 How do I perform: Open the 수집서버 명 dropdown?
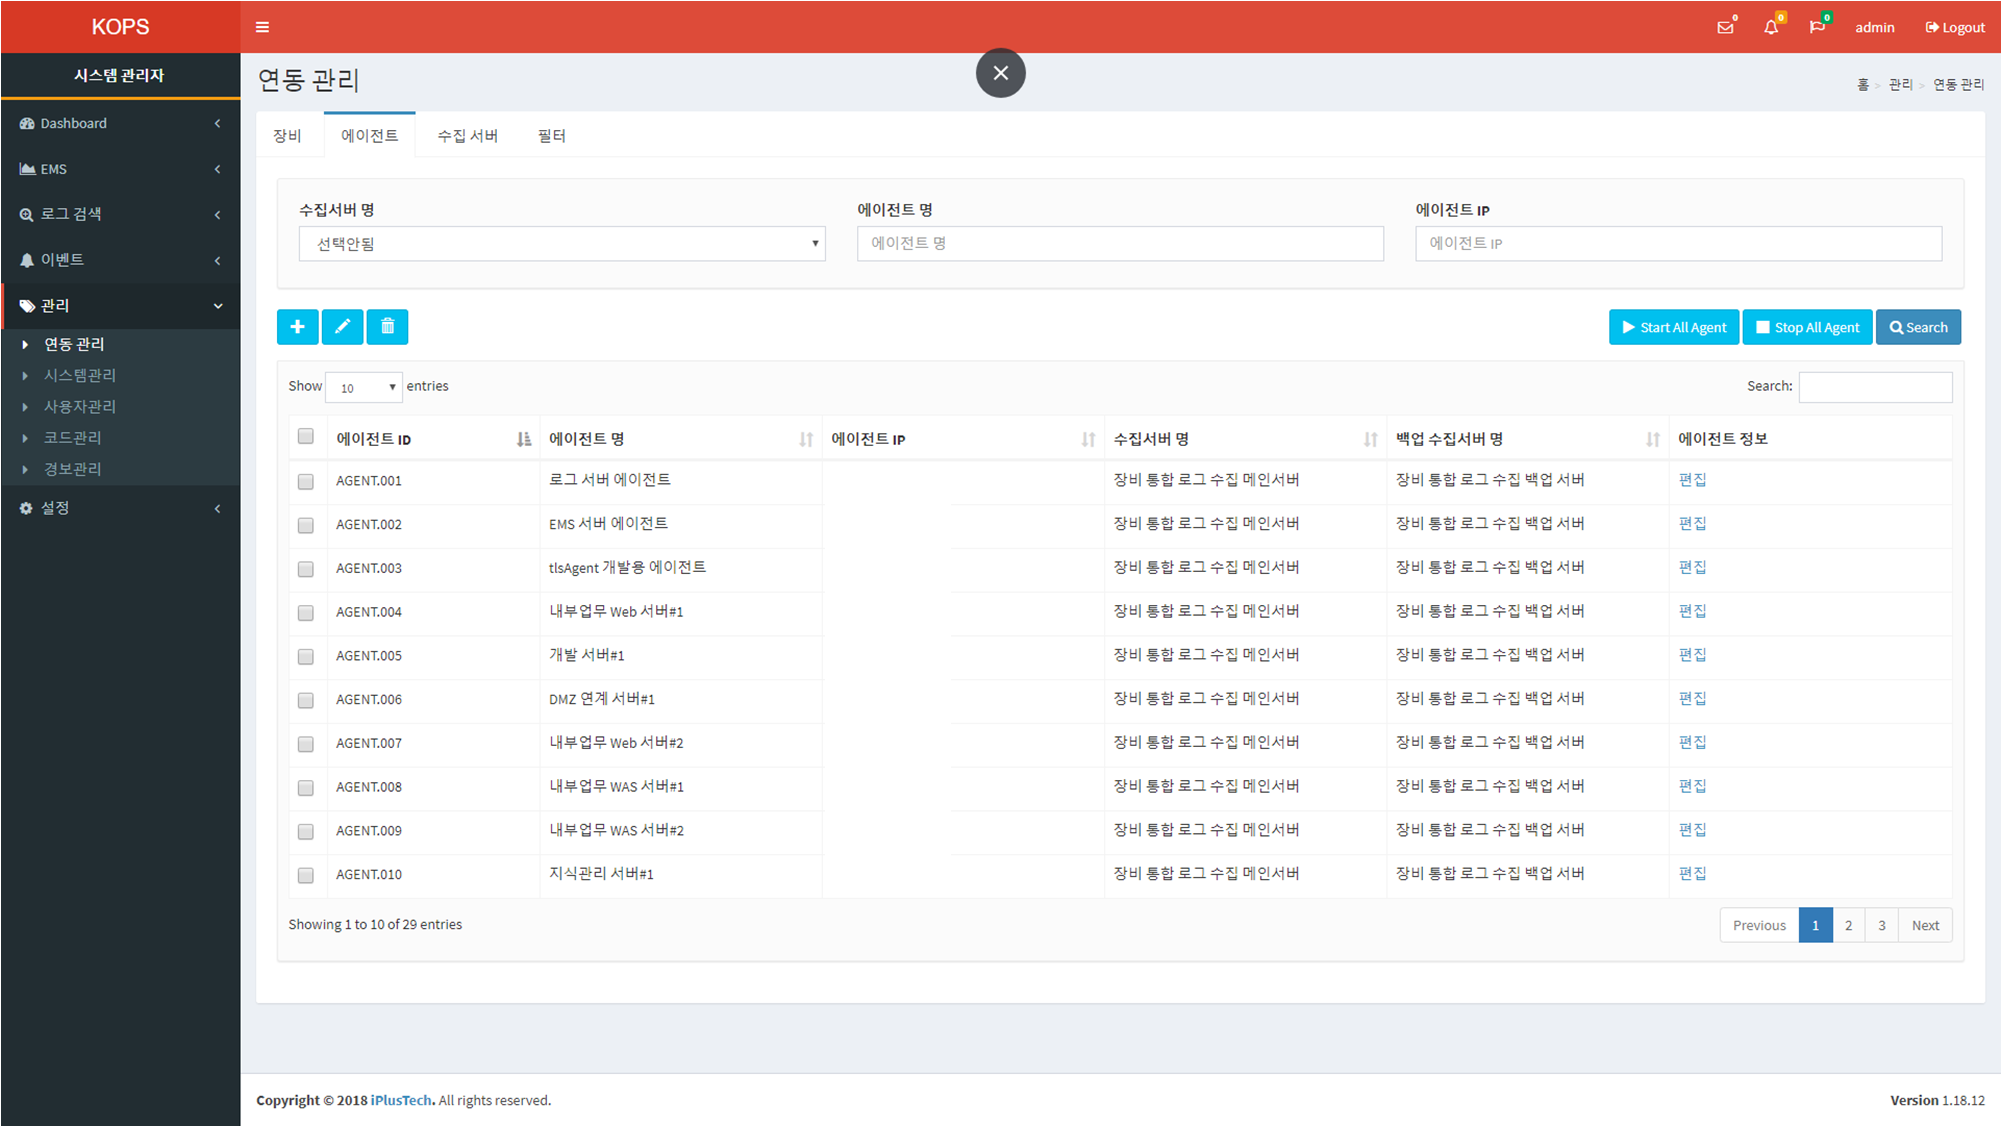[x=561, y=243]
